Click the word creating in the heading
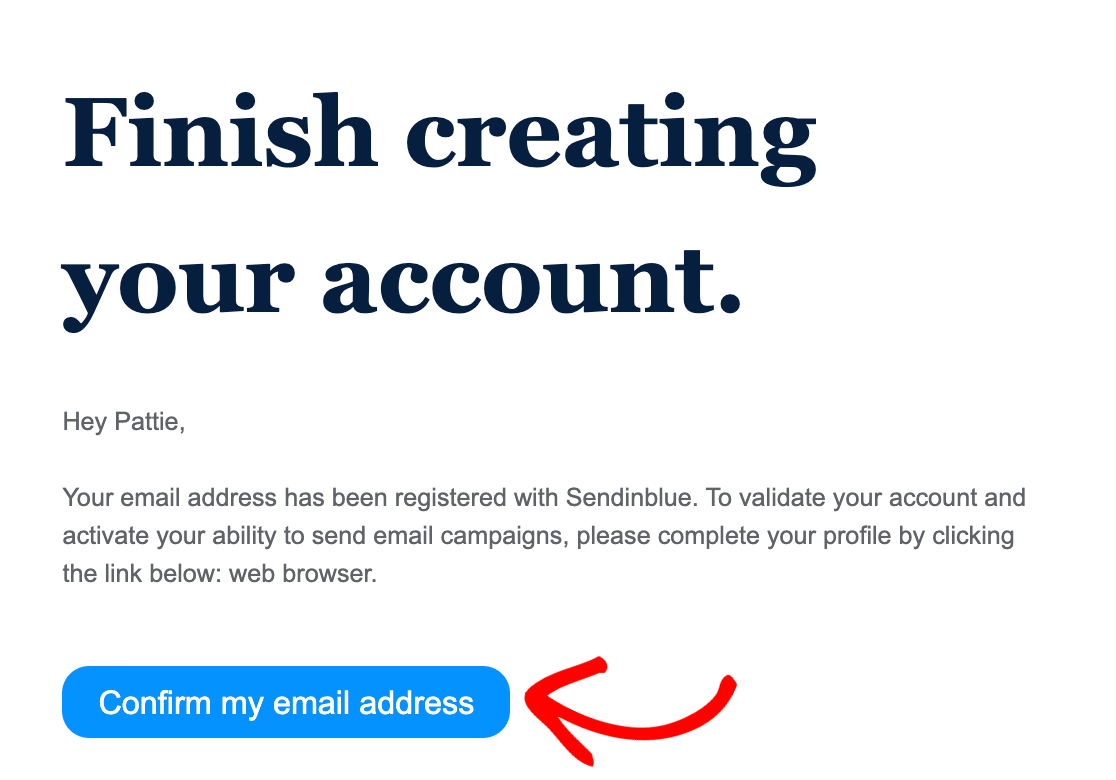This screenshot has width=1116, height=780. coord(611,140)
